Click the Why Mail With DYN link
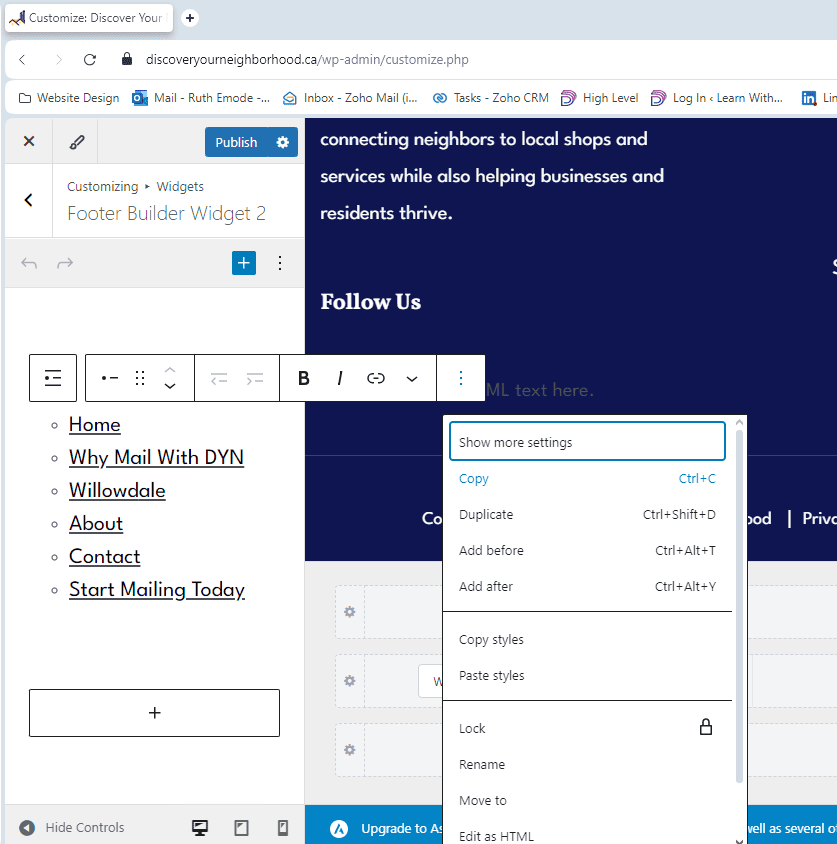This screenshot has width=837, height=844. pos(156,457)
